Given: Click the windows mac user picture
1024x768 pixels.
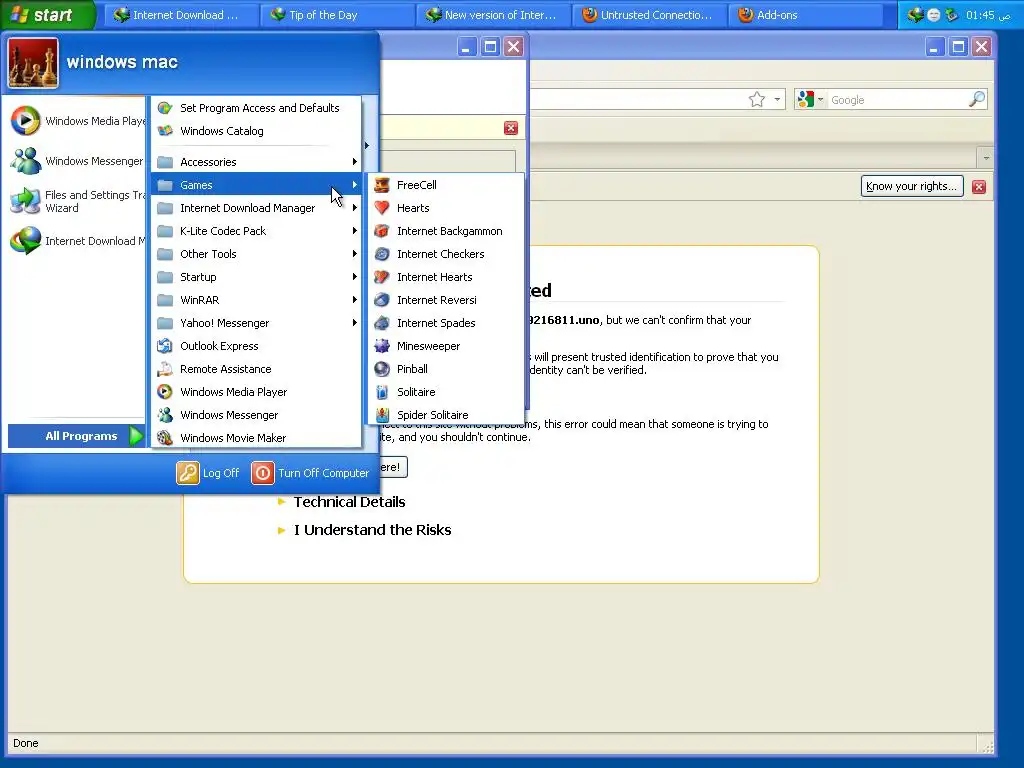Looking at the screenshot, I should [x=33, y=63].
